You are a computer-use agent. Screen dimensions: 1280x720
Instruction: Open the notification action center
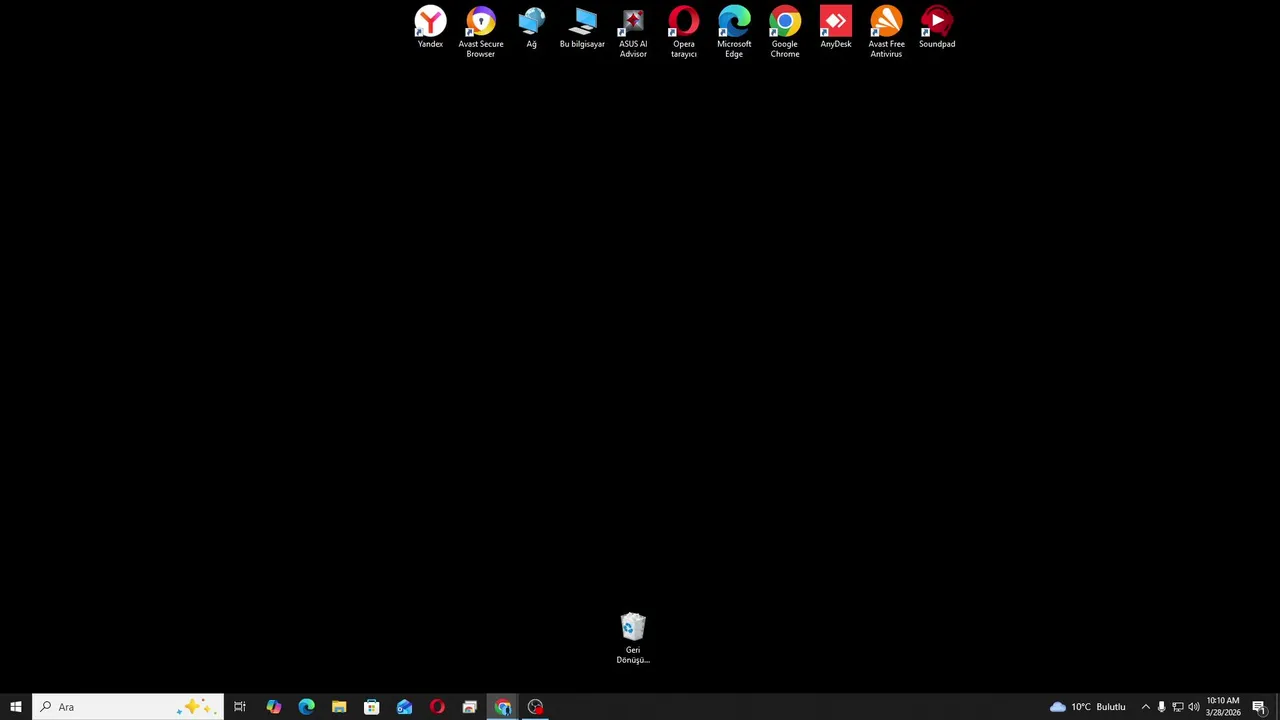coord(1259,707)
